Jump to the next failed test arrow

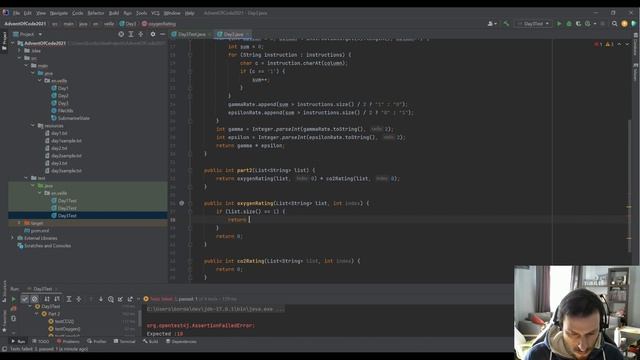coord(100,299)
